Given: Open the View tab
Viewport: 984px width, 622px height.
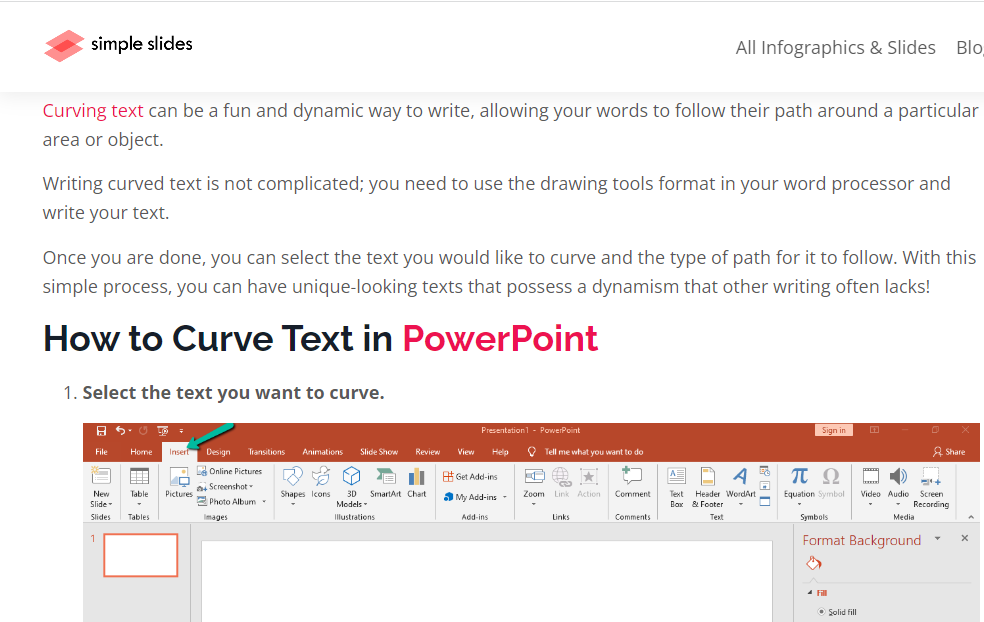Looking at the screenshot, I should (466, 452).
